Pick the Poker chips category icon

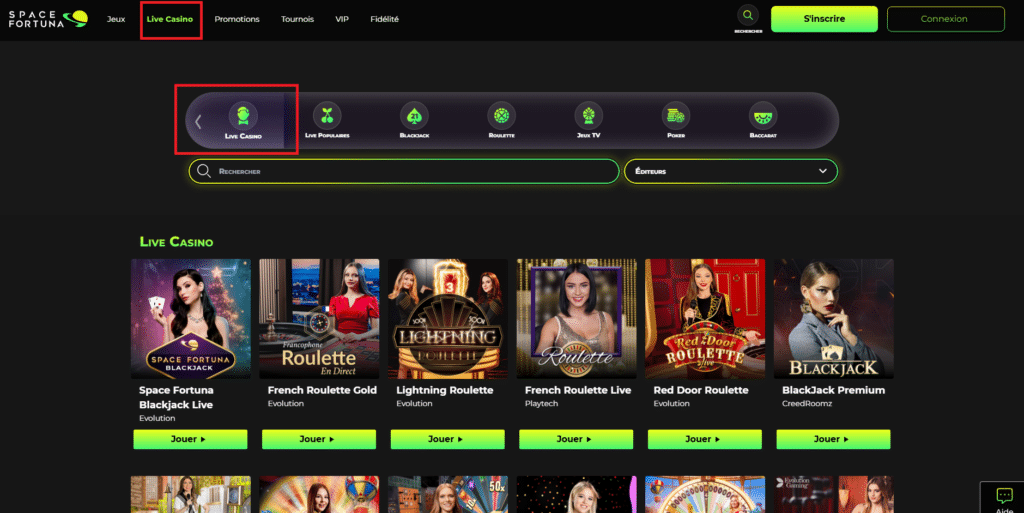[x=676, y=116]
